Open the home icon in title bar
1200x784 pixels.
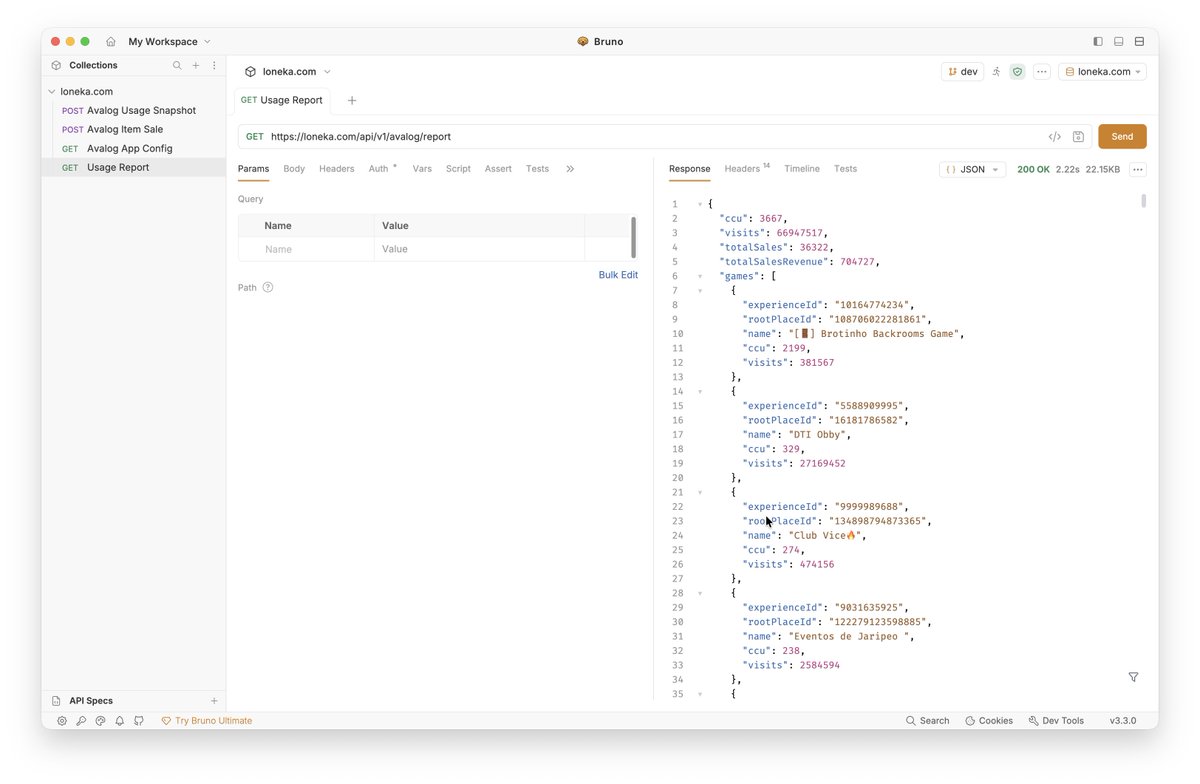pyautogui.click(x=110, y=42)
